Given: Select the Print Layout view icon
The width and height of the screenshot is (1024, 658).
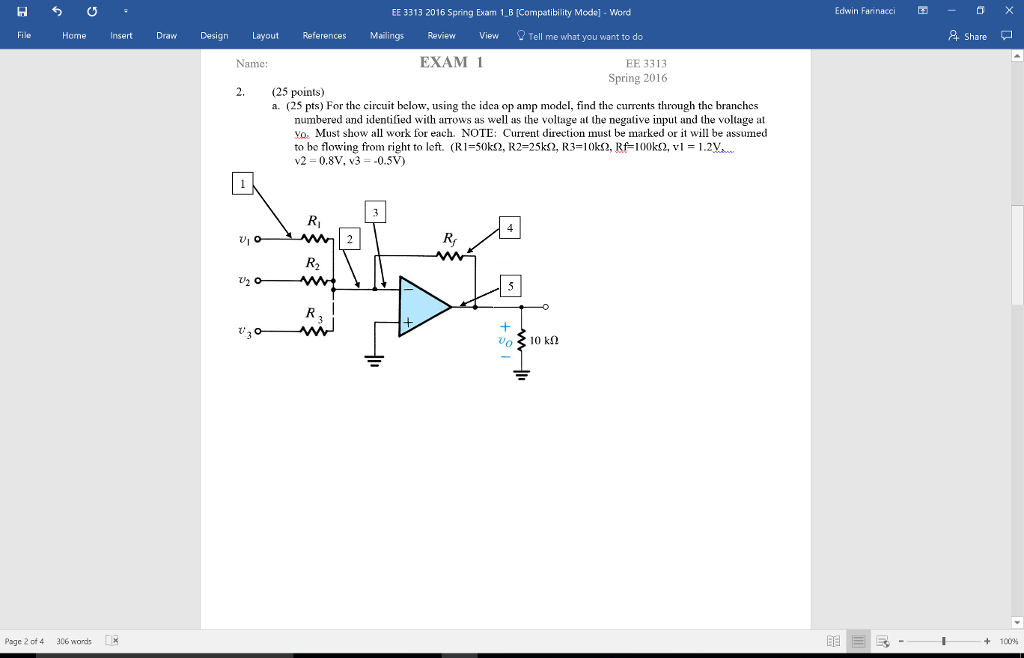Looking at the screenshot, I should (x=856, y=641).
